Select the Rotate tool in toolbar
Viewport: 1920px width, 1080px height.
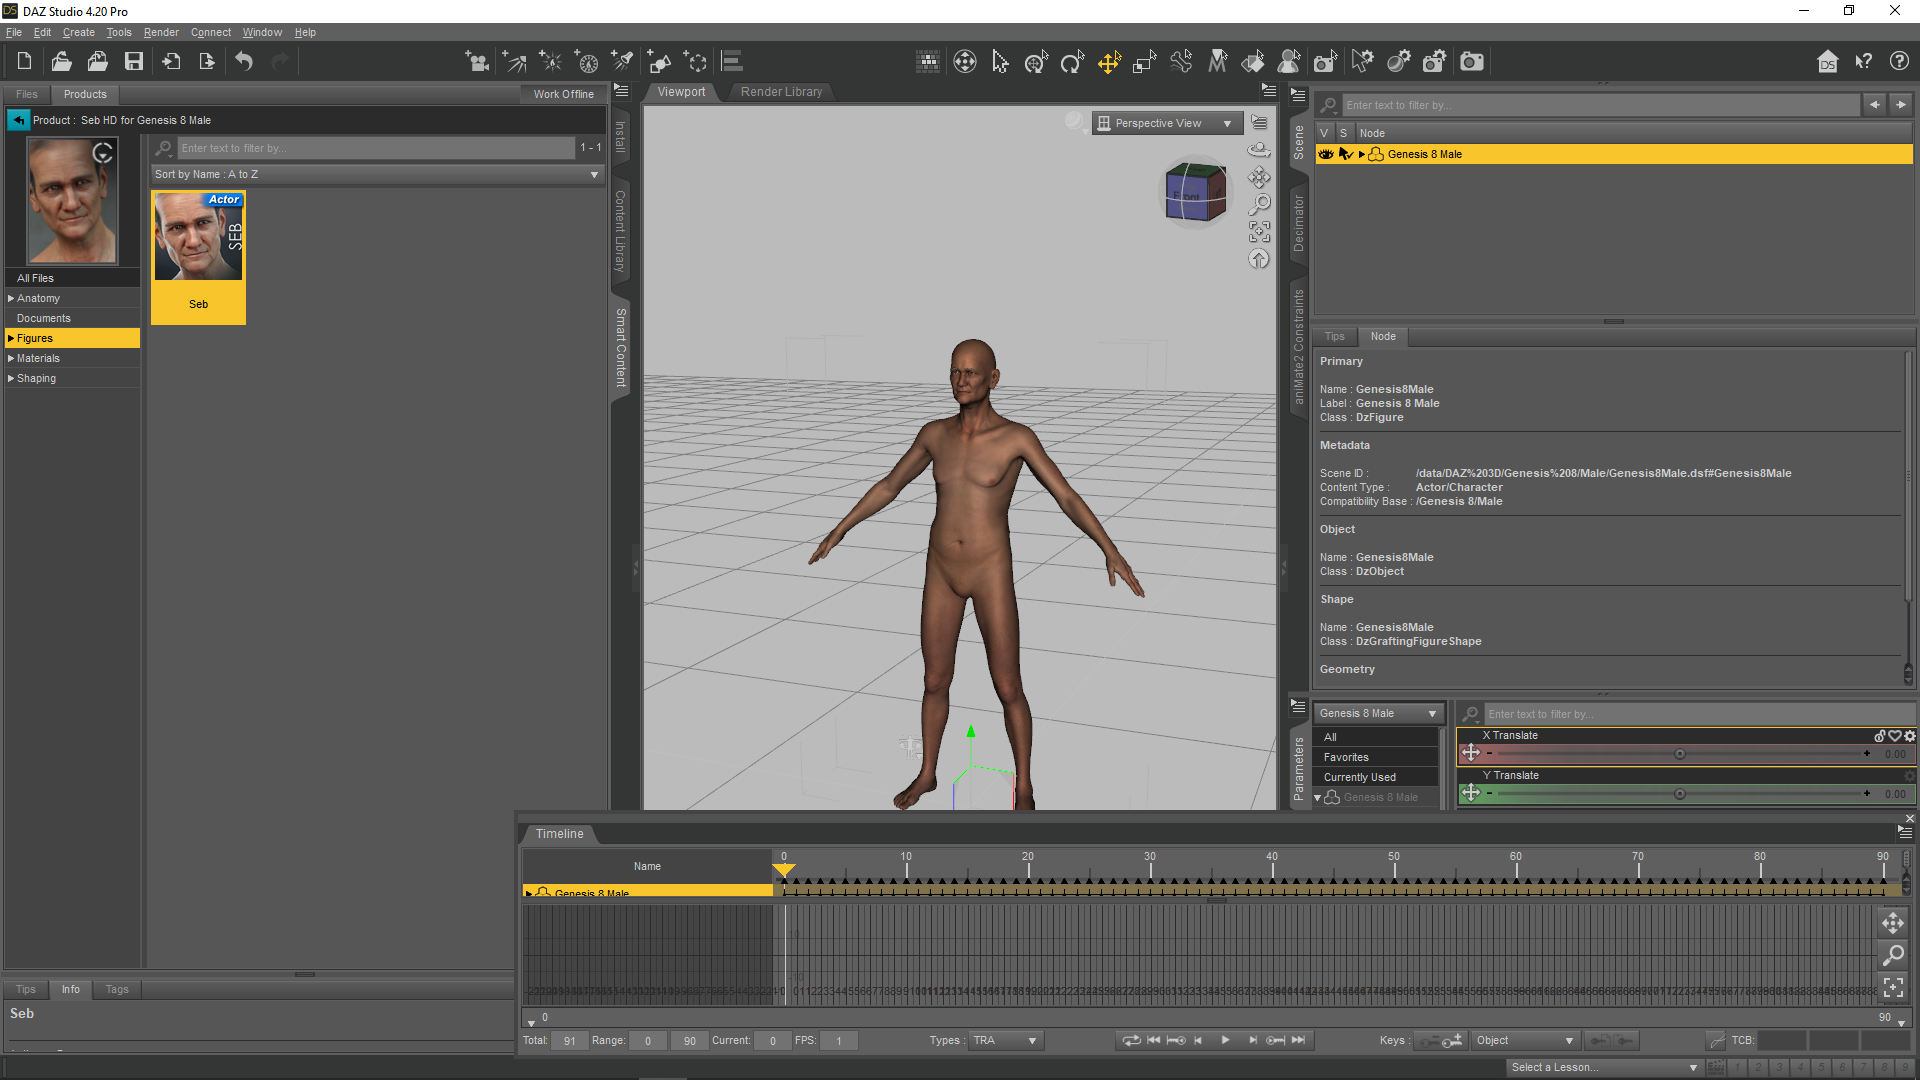[1072, 62]
